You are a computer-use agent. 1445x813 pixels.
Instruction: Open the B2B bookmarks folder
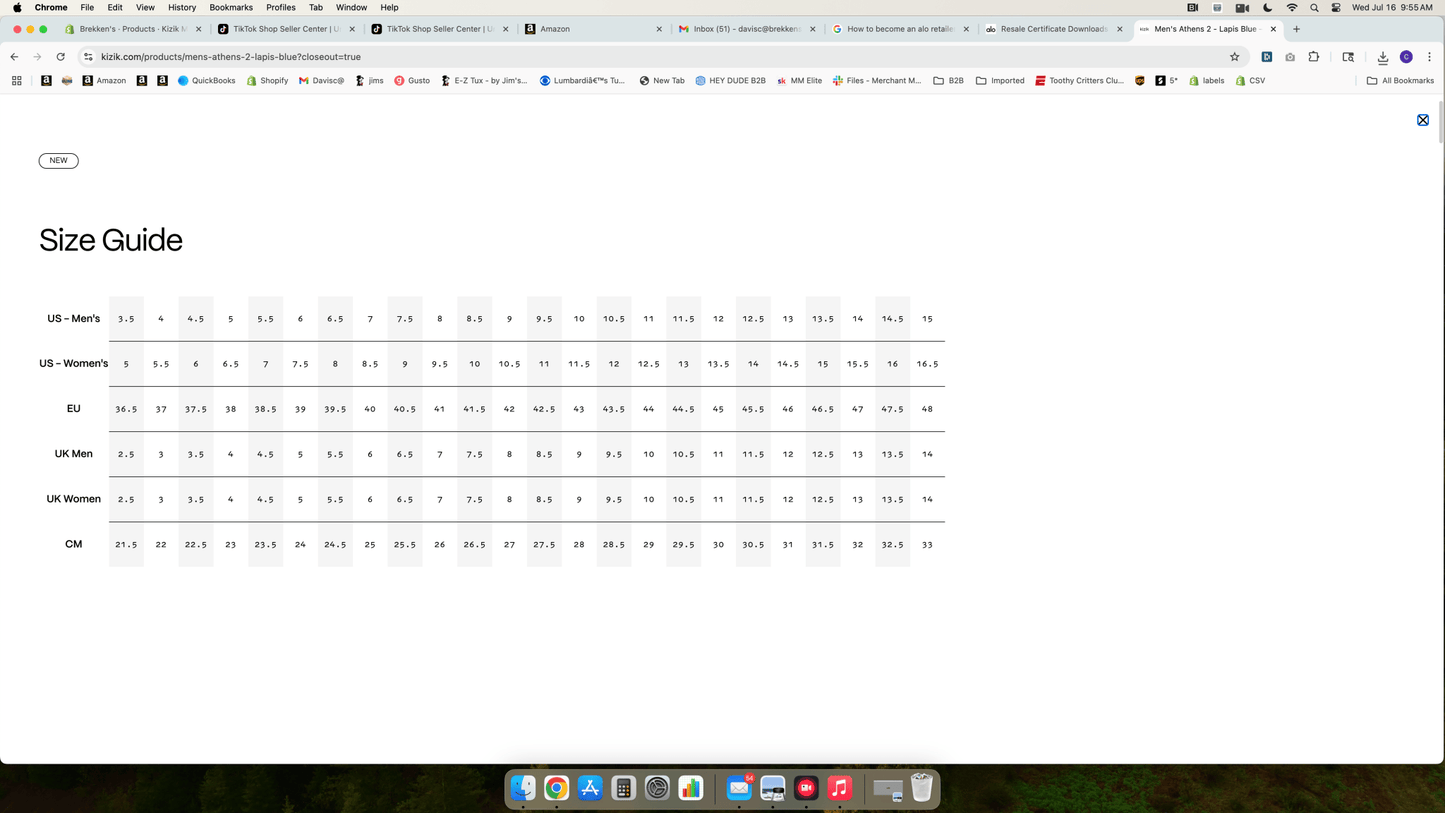(x=948, y=81)
